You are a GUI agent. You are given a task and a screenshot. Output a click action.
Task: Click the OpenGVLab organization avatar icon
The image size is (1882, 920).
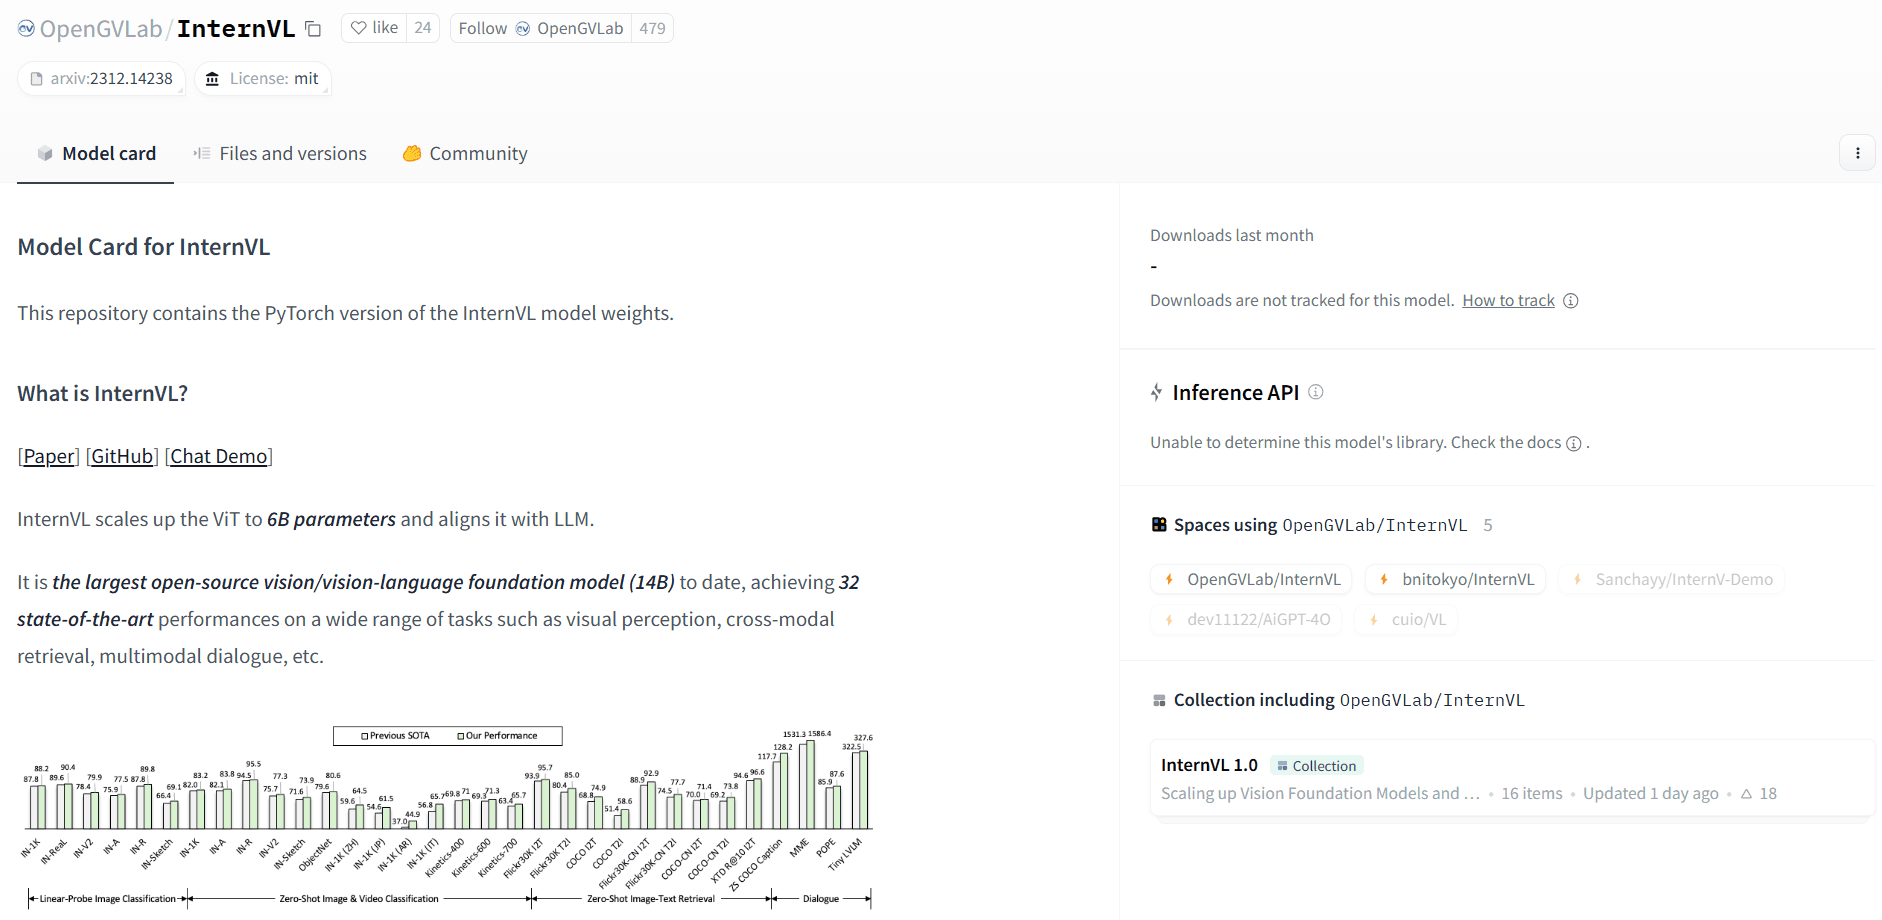coord(26,29)
